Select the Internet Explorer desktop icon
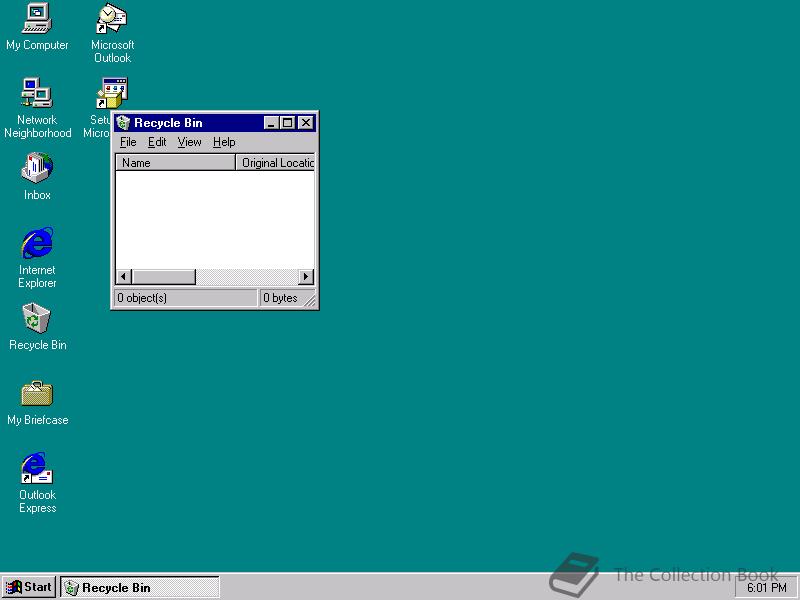800x600 pixels. coord(37,258)
